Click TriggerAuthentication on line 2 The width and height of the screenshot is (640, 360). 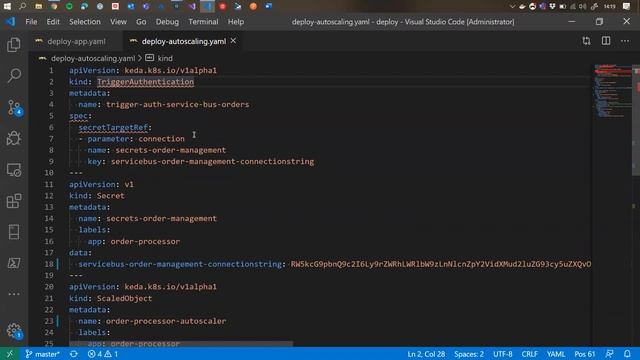(x=145, y=82)
